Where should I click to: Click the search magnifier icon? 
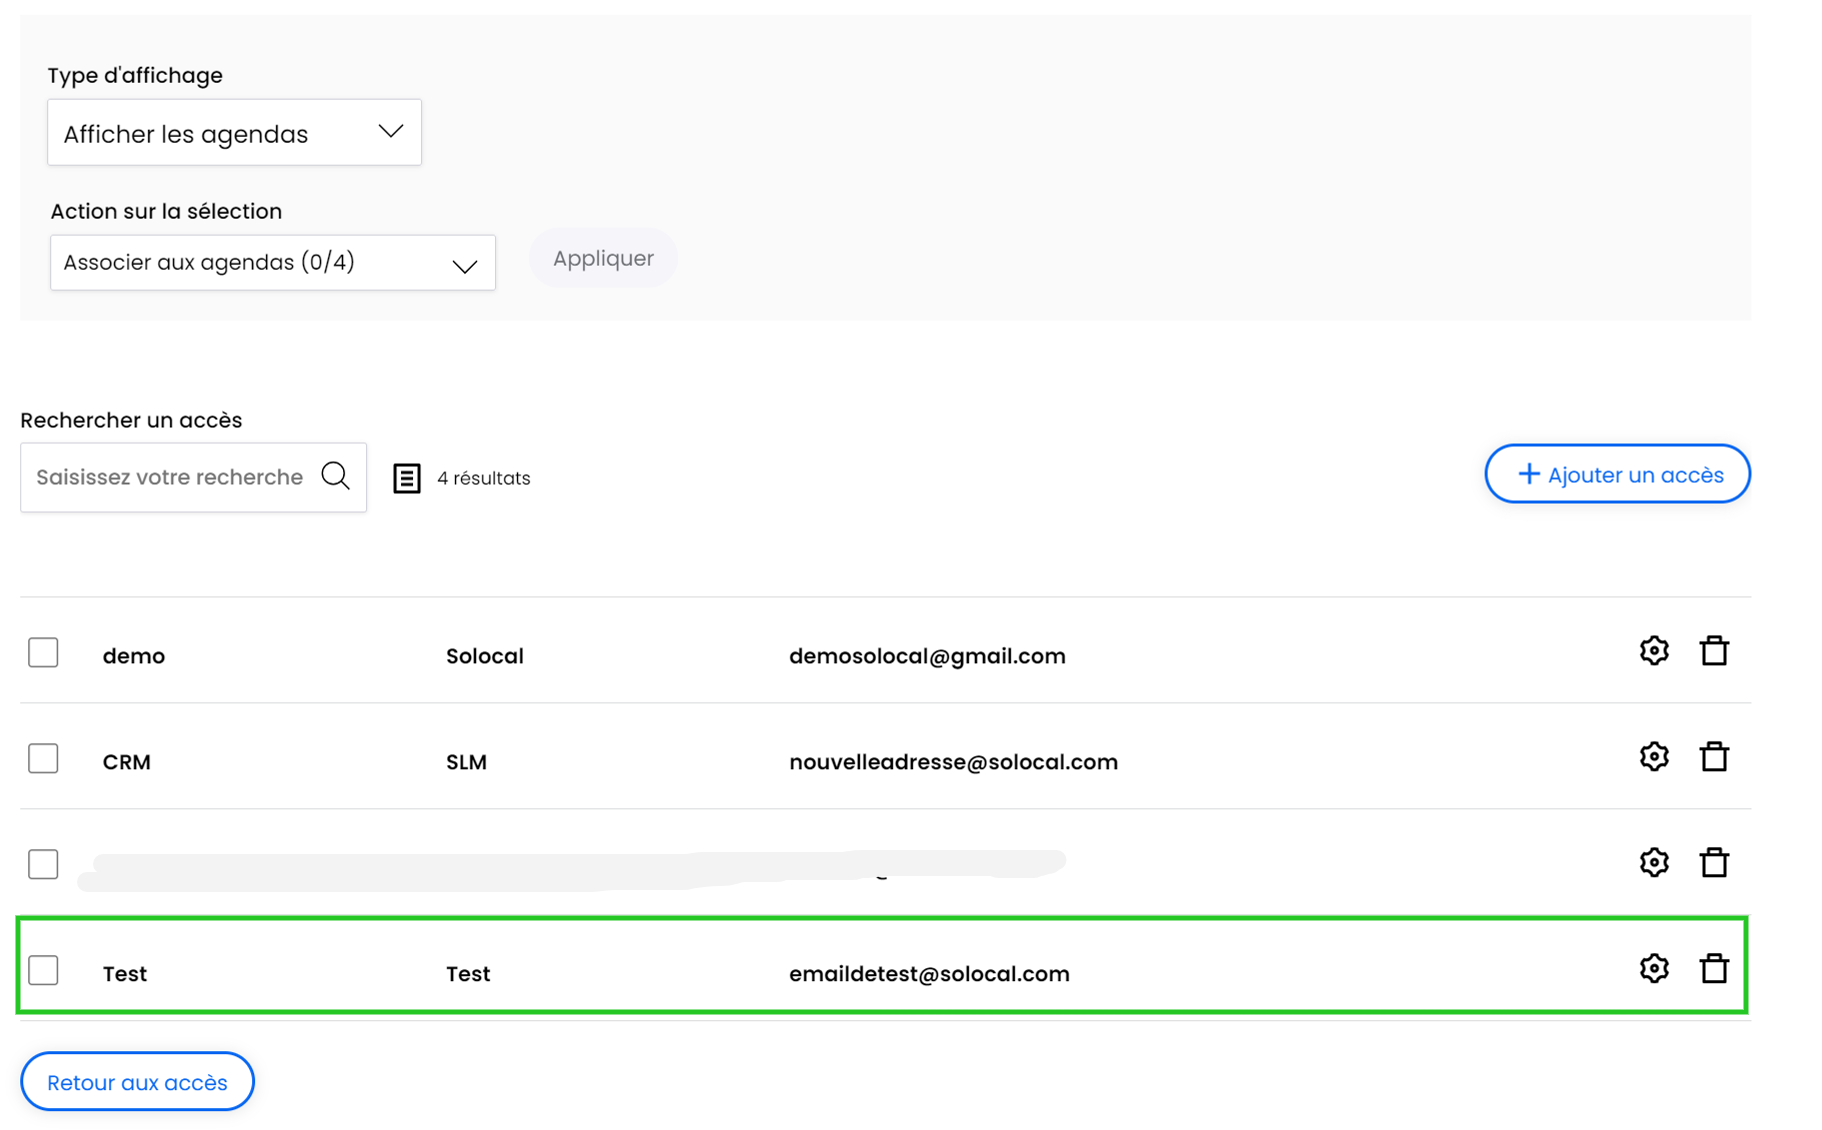click(x=336, y=476)
